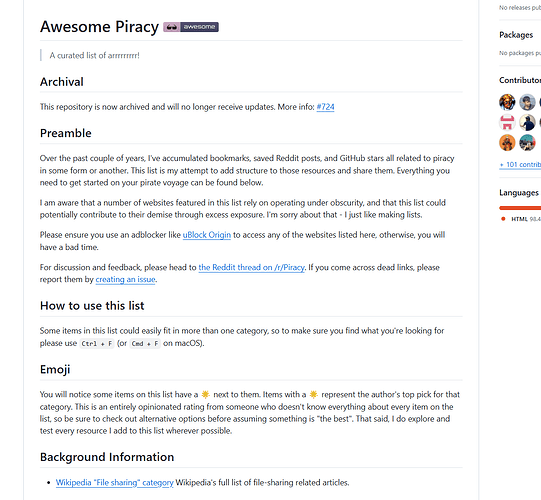Viewport: 541px width, 500px height.
Task: Open the first contributor avatar
Action: click(507, 102)
